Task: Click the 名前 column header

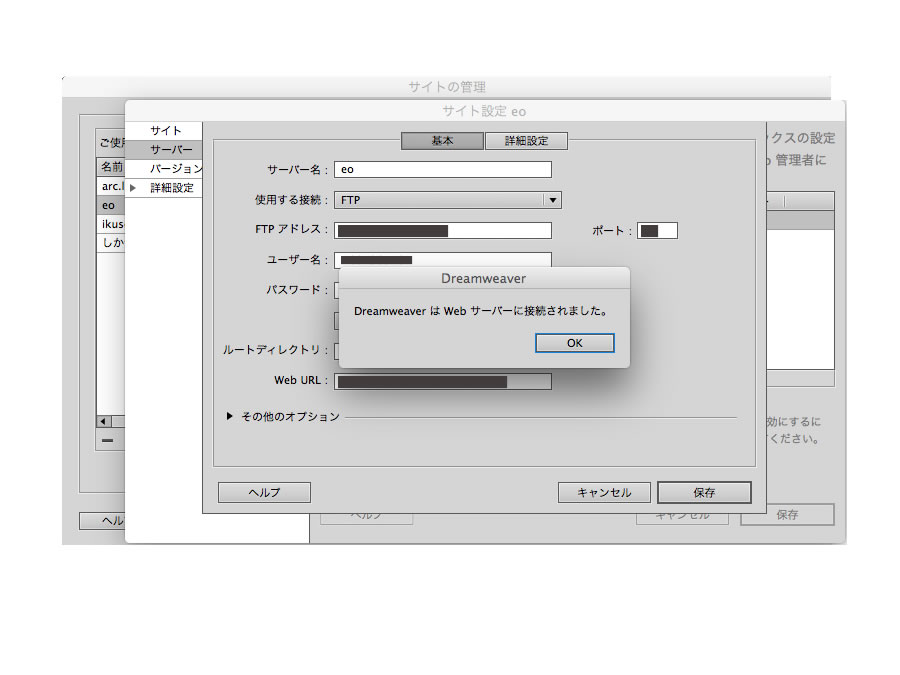Action: pos(111,166)
